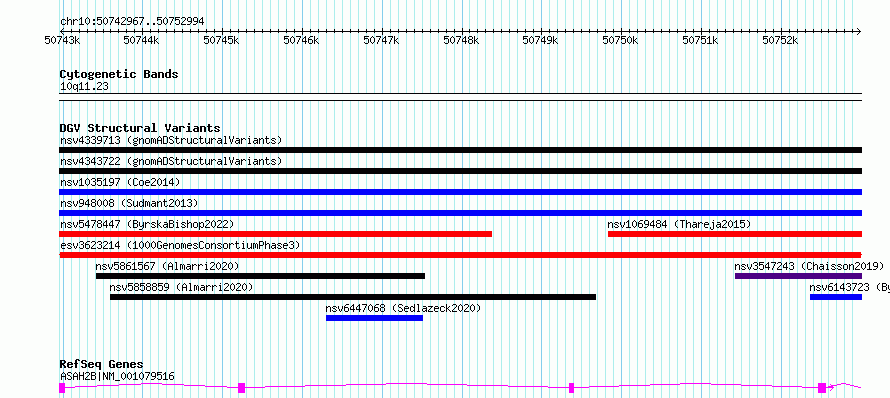890x398 pixels.
Task: Select the black bar for nsv5858859
Action: tap(353, 297)
